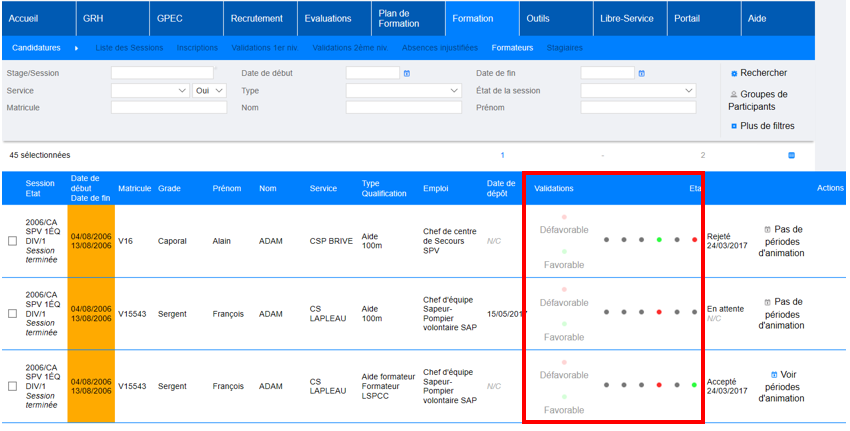Click the green validation dot in first row
The image size is (850, 431).
(658, 240)
